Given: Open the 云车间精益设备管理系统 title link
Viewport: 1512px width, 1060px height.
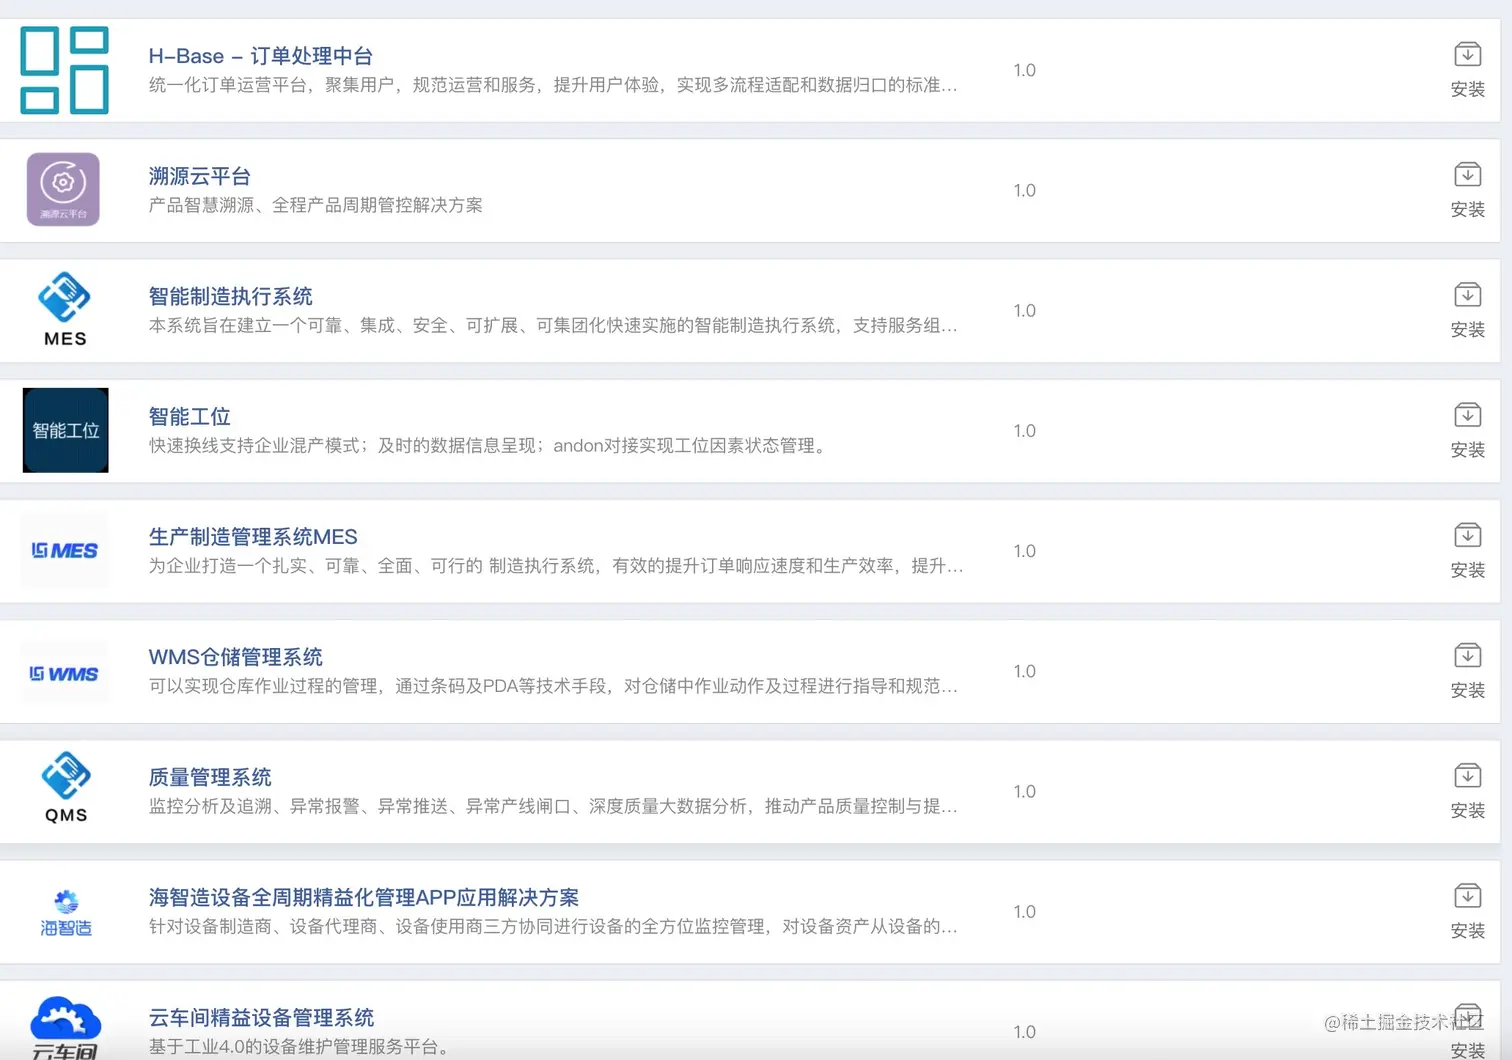Looking at the screenshot, I should click(x=261, y=1017).
